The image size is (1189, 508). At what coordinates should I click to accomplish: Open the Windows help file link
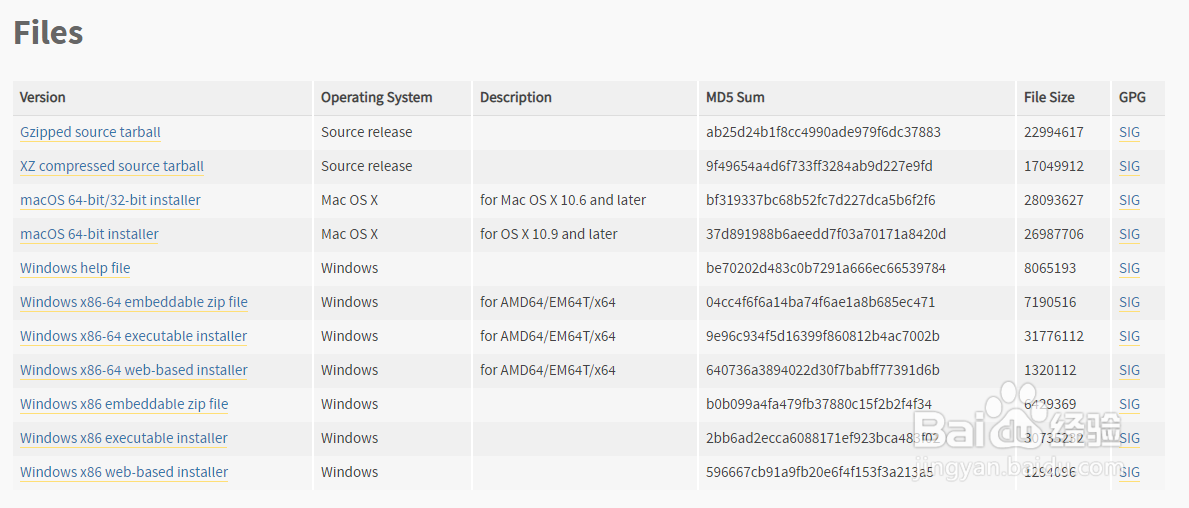(x=75, y=268)
